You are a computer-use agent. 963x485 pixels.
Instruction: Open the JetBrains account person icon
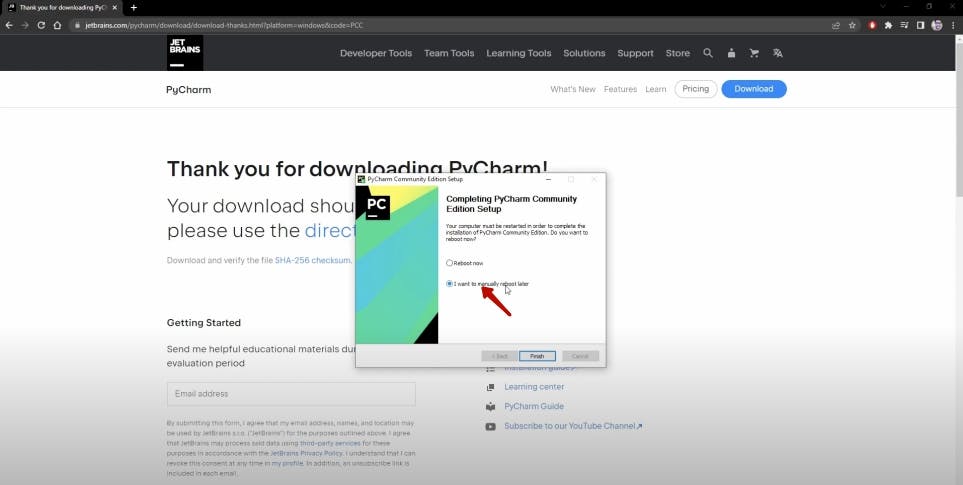(731, 53)
